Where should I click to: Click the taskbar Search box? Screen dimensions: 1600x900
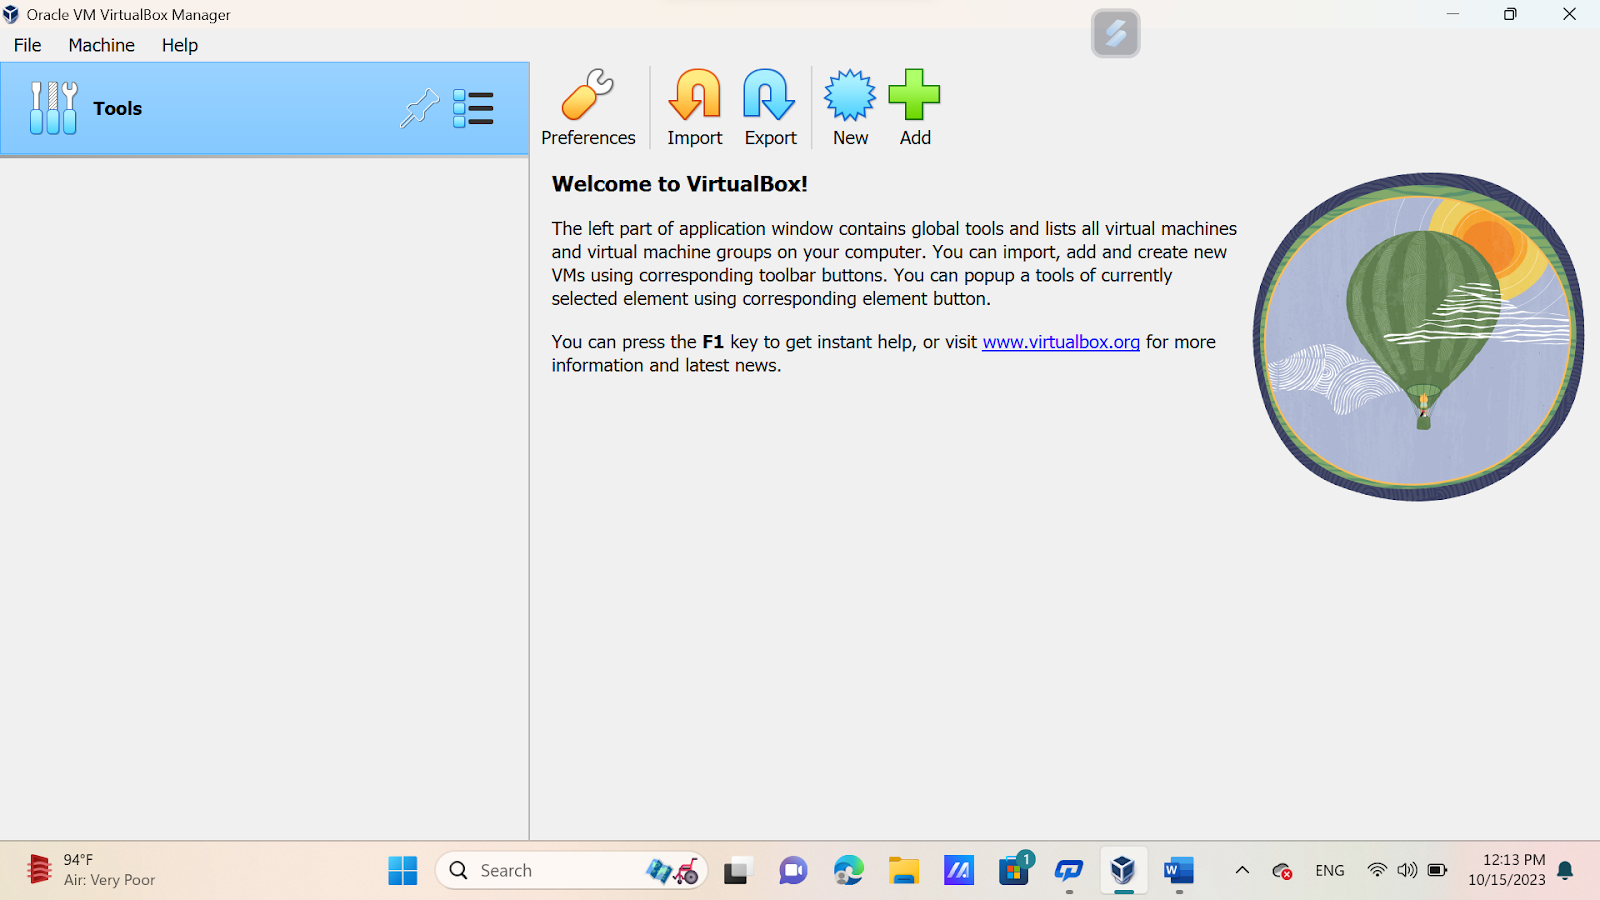point(571,871)
